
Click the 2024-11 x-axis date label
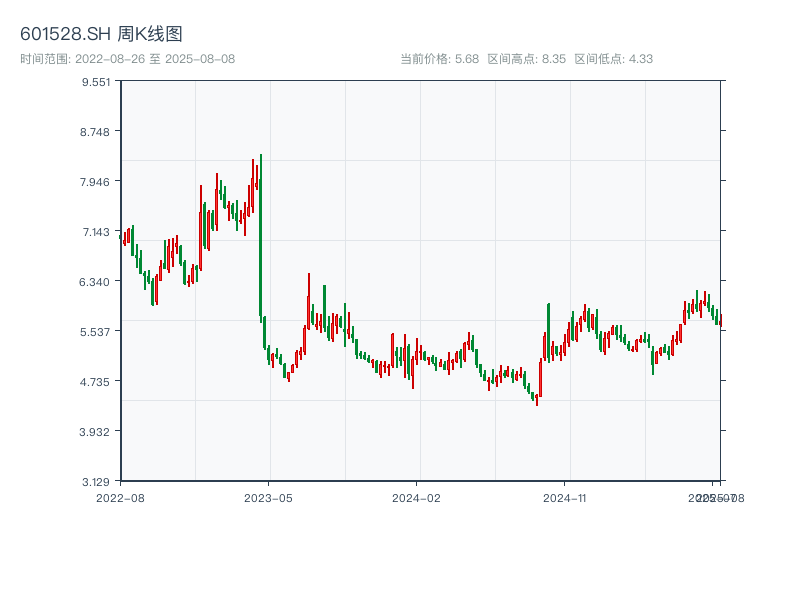point(564,497)
